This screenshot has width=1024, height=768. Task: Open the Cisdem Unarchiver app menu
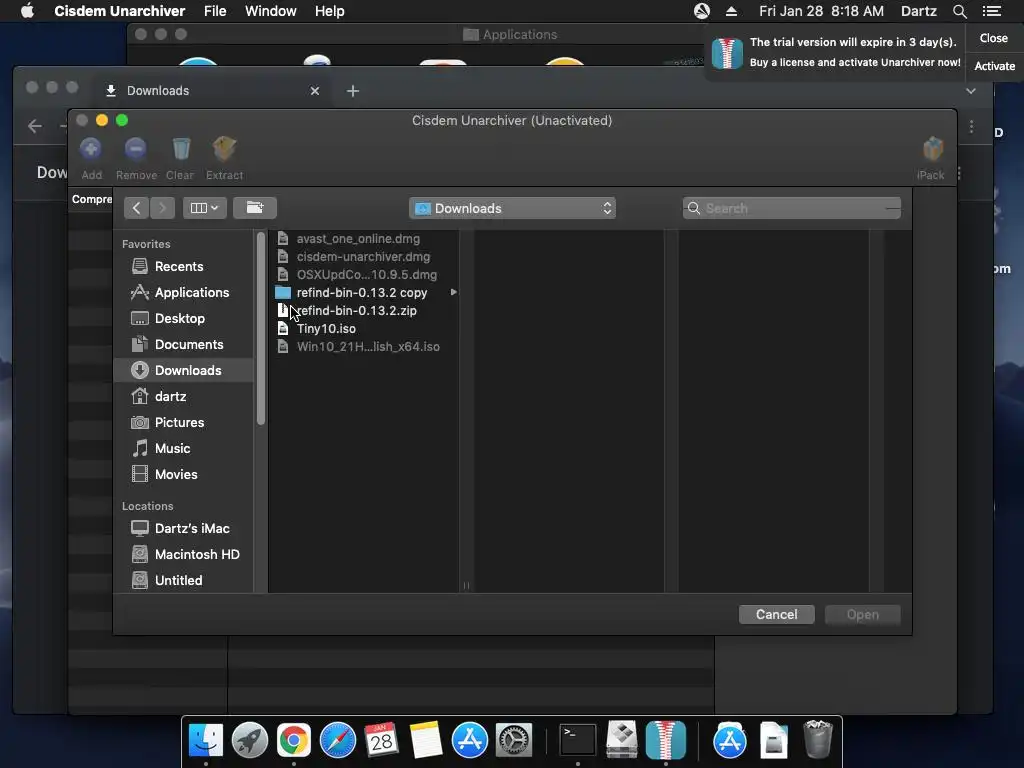(x=120, y=11)
